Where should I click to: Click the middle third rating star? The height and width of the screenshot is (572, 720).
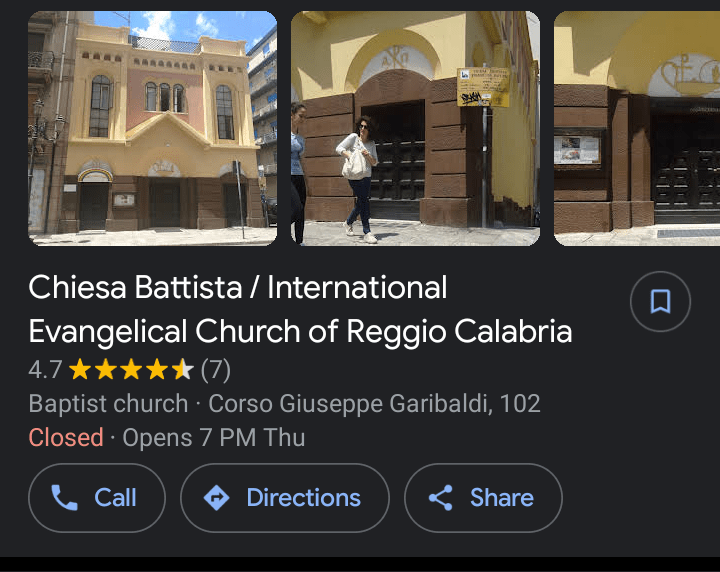(131, 369)
